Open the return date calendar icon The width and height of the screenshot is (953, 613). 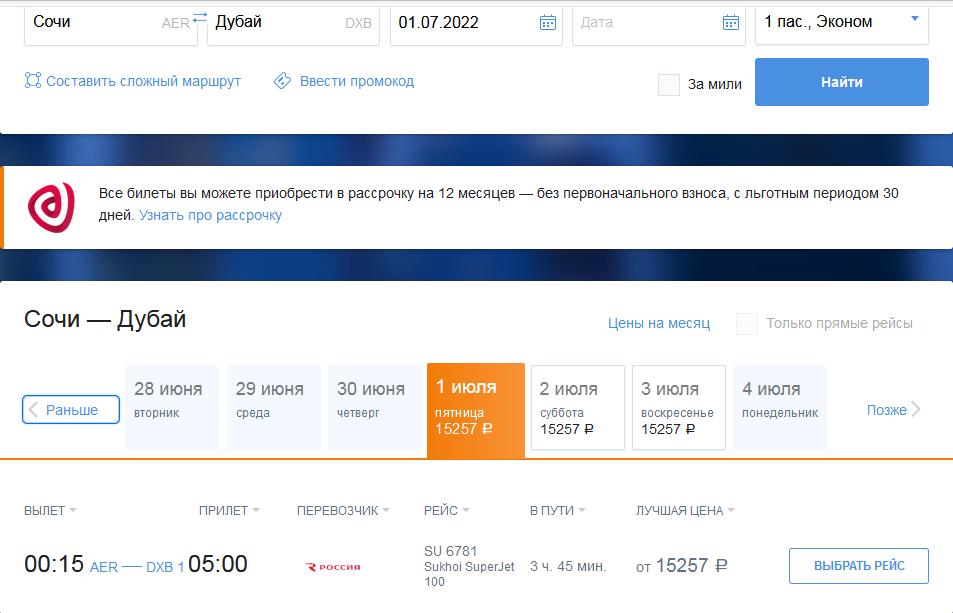coord(730,22)
